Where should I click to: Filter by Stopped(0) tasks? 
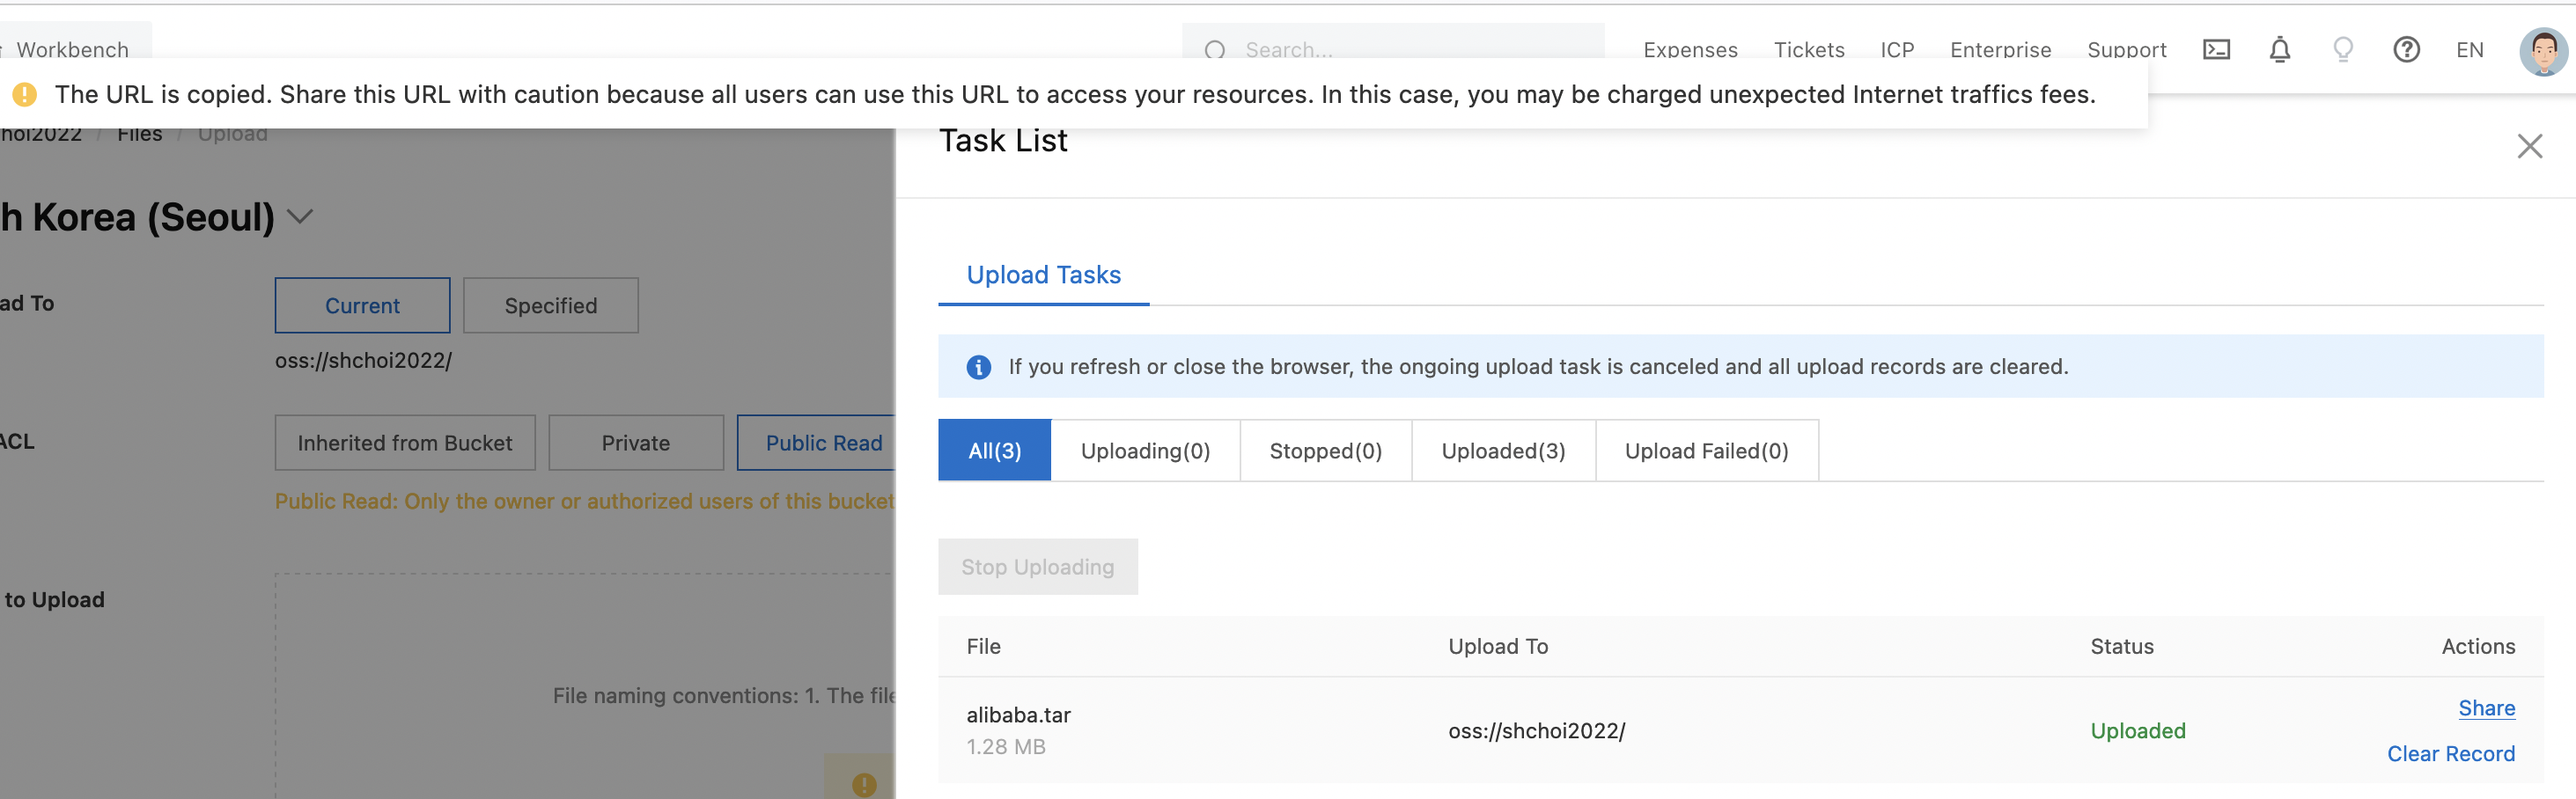pyautogui.click(x=1325, y=450)
